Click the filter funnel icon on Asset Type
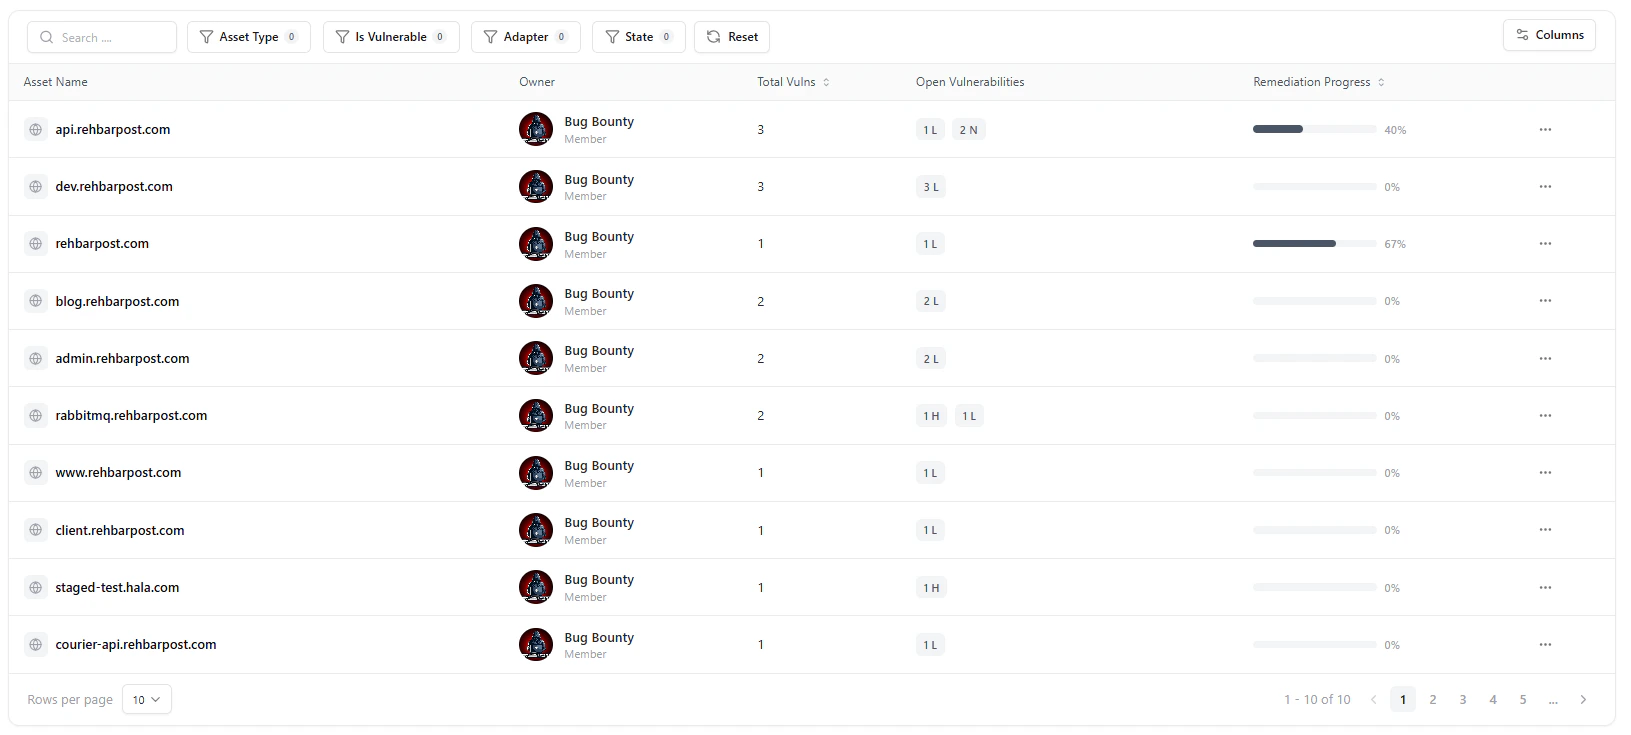 click(x=205, y=36)
